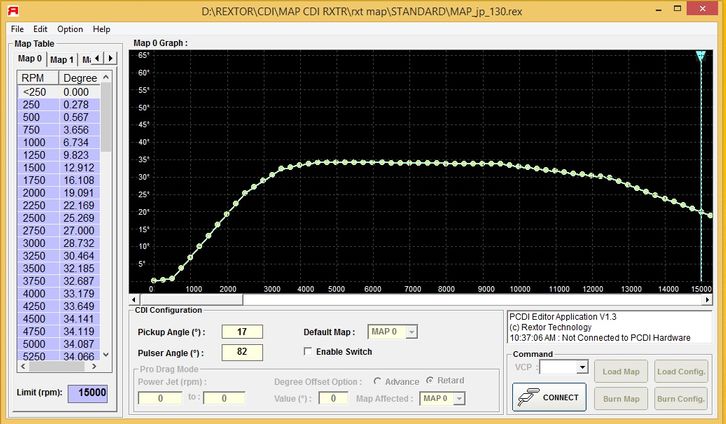Click the Load Map button
This screenshot has width=726, height=424.
619,371
